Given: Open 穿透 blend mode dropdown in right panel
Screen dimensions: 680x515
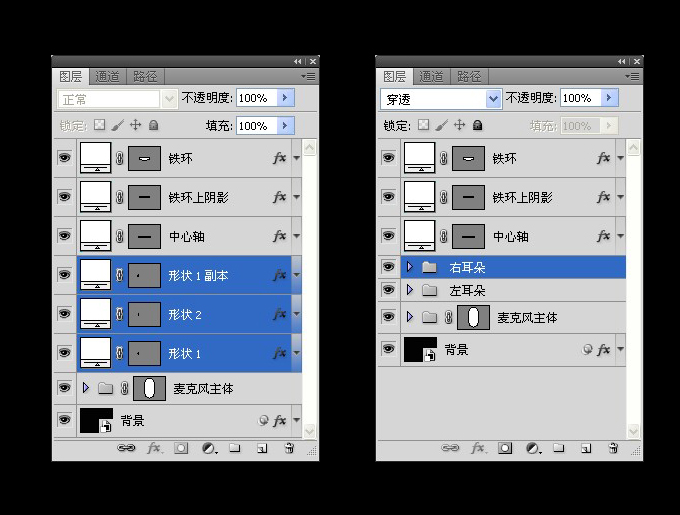Looking at the screenshot, I should [493, 99].
